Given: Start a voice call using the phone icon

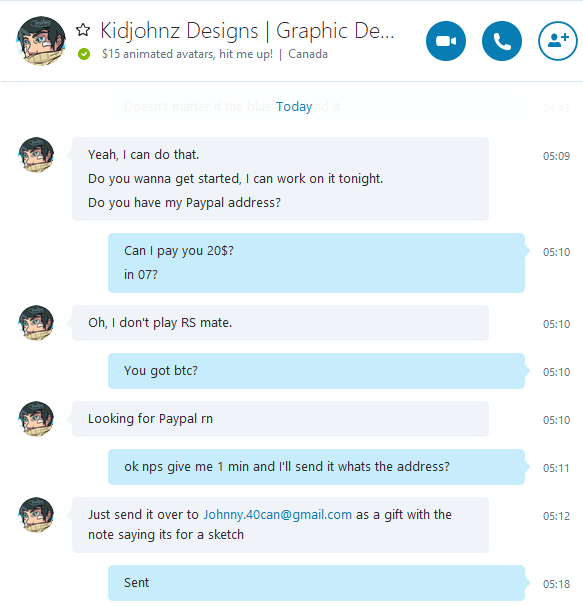Looking at the screenshot, I should [502, 41].
